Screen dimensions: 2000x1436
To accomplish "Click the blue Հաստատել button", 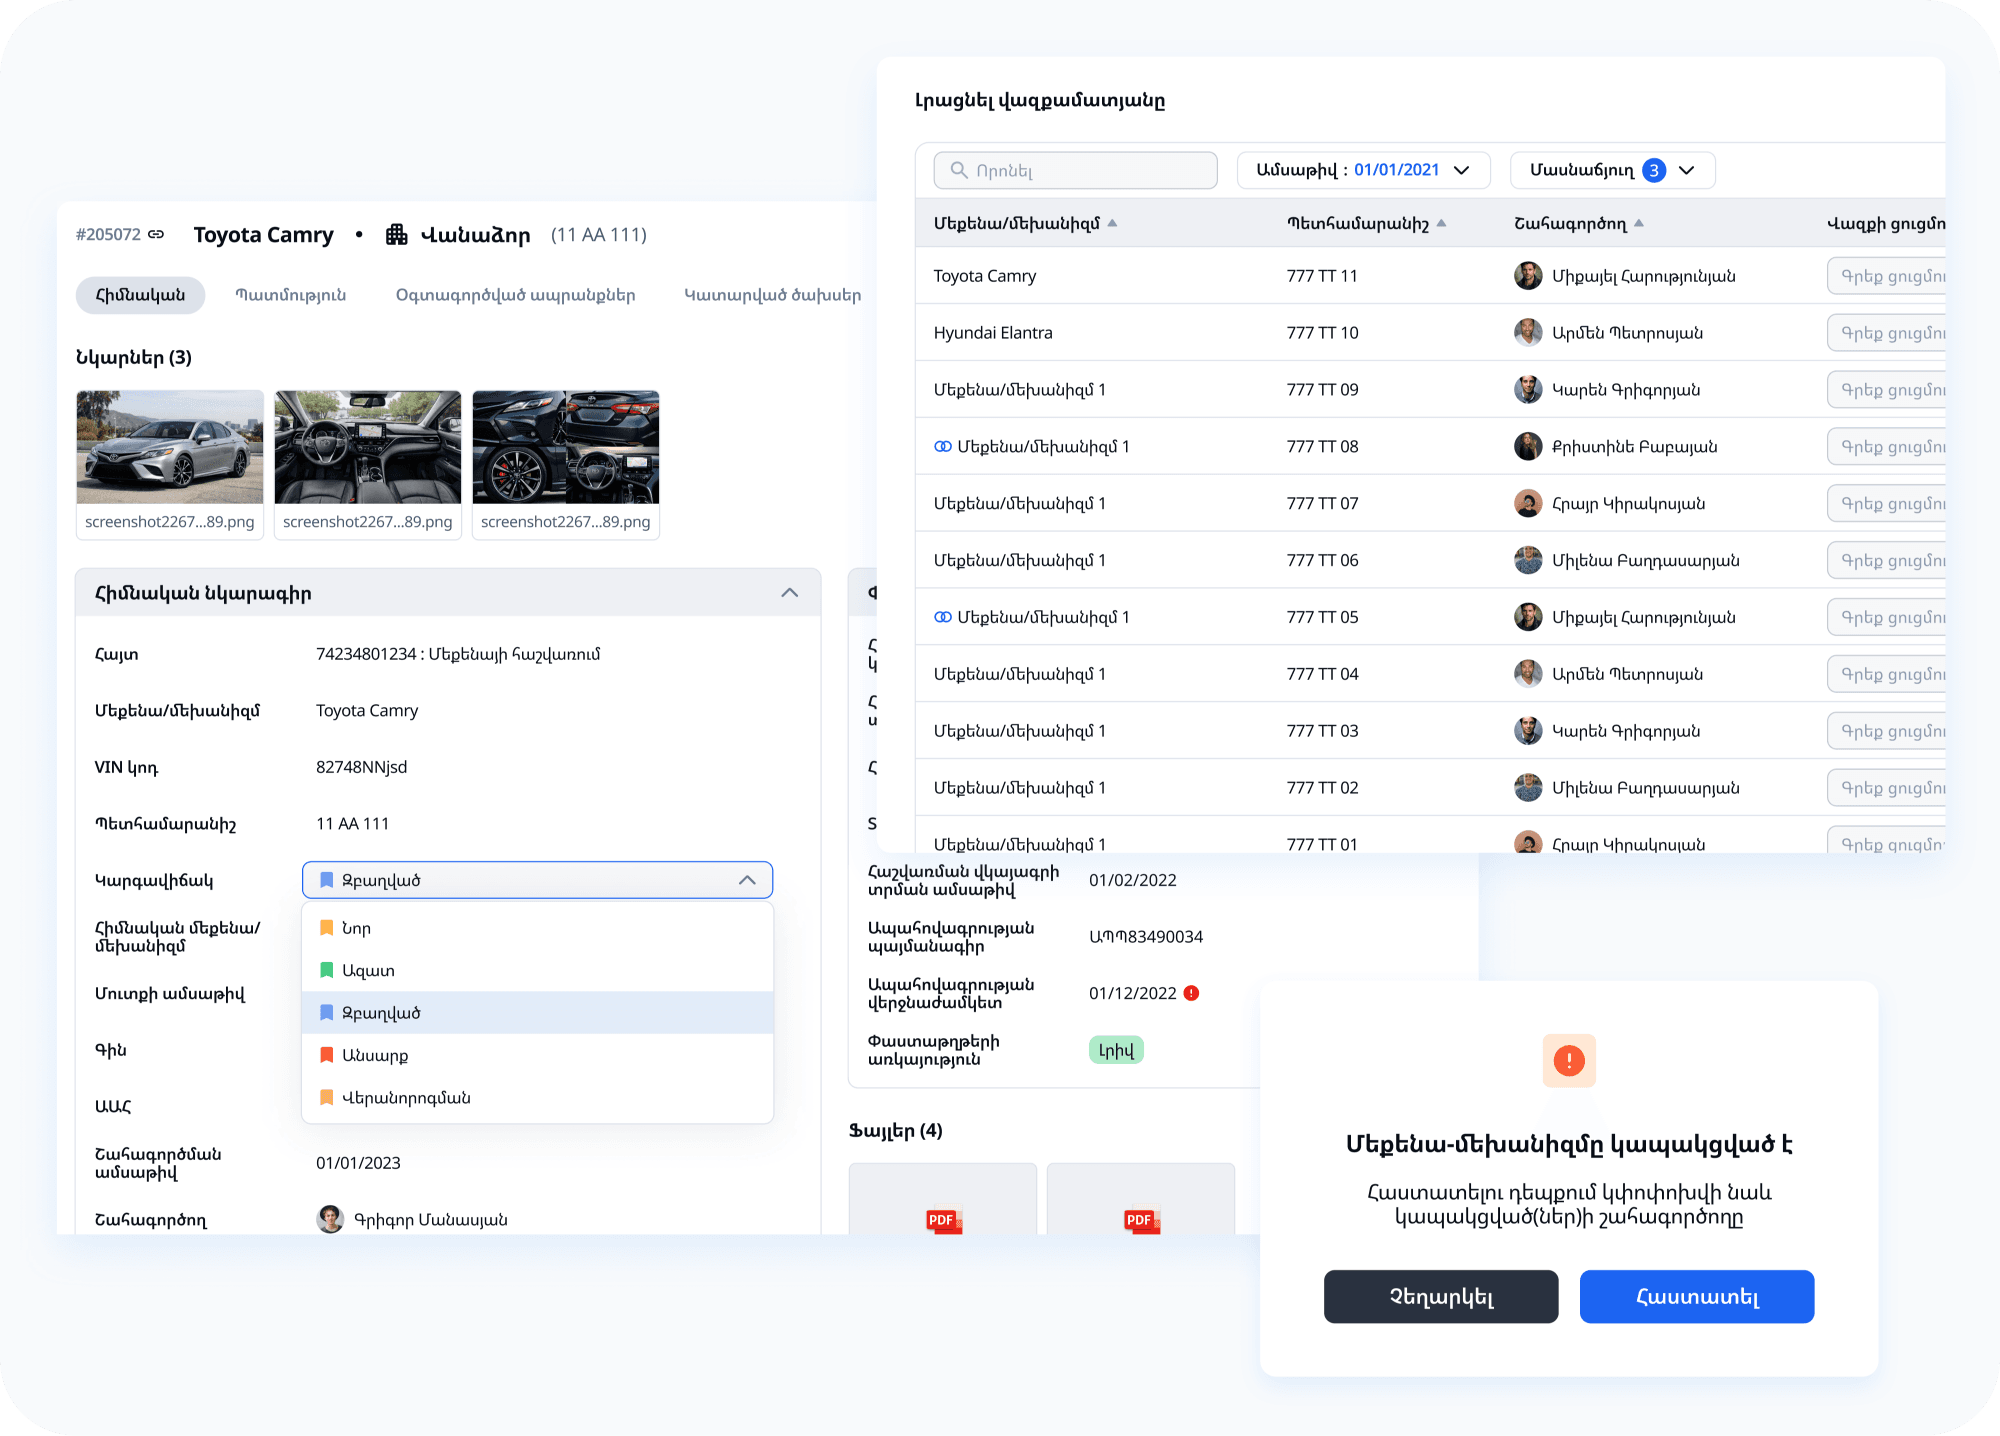I will [x=1696, y=1296].
